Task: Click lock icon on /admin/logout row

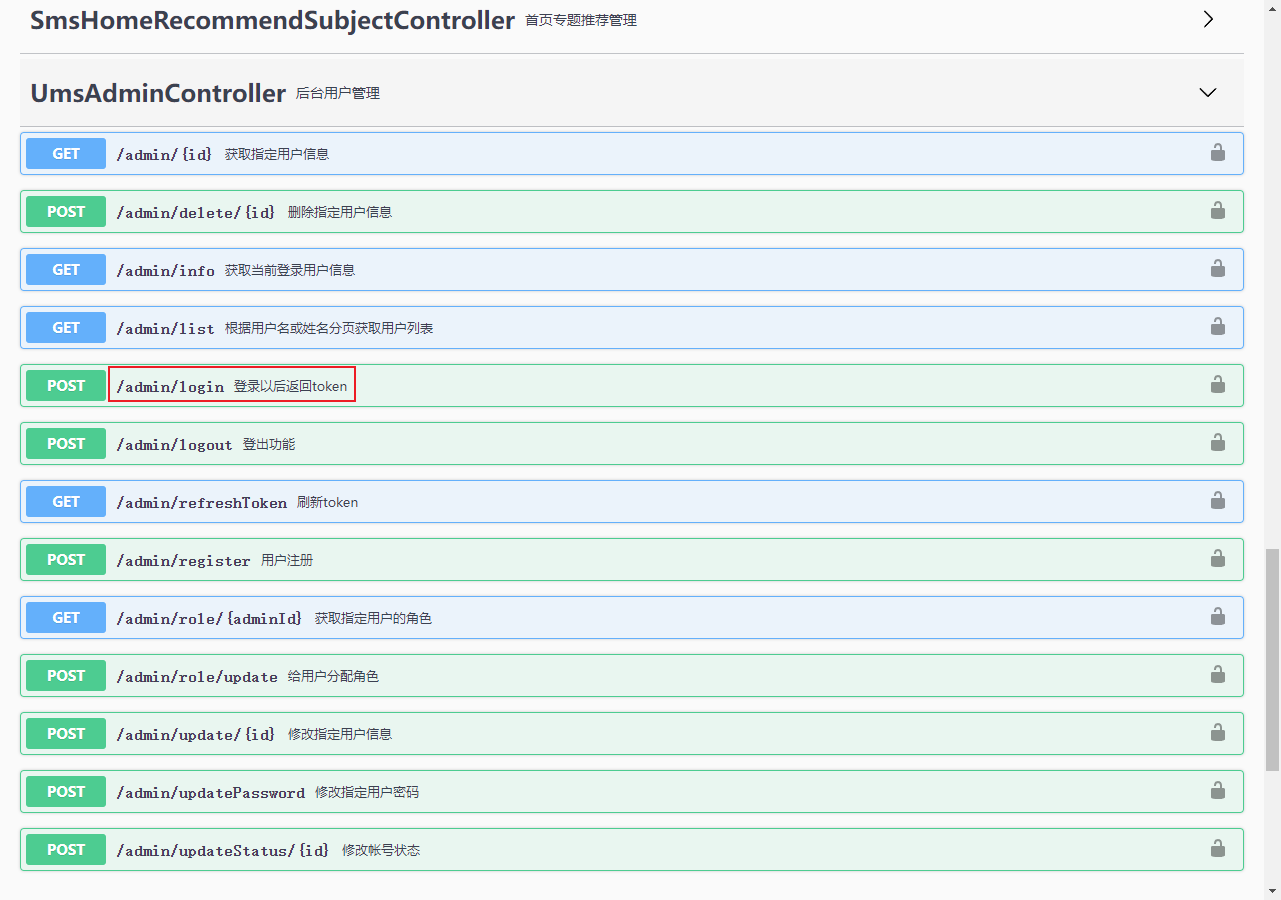Action: click(1217, 443)
